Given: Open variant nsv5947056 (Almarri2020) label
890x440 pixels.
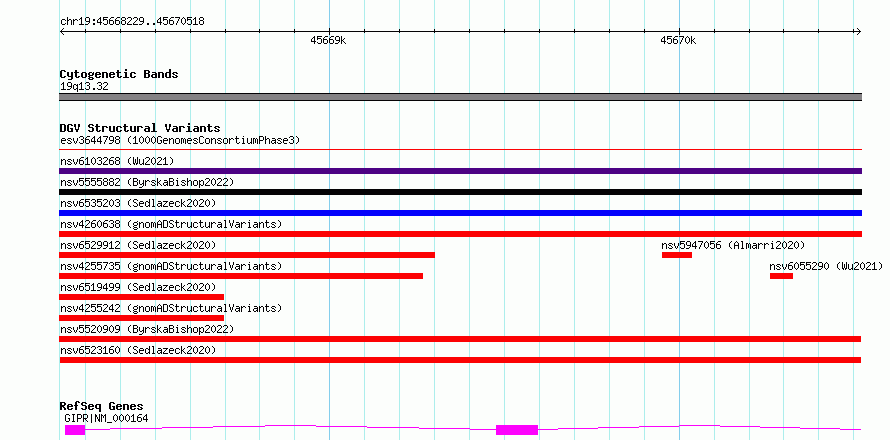Looking at the screenshot, I should pyautogui.click(x=733, y=245).
